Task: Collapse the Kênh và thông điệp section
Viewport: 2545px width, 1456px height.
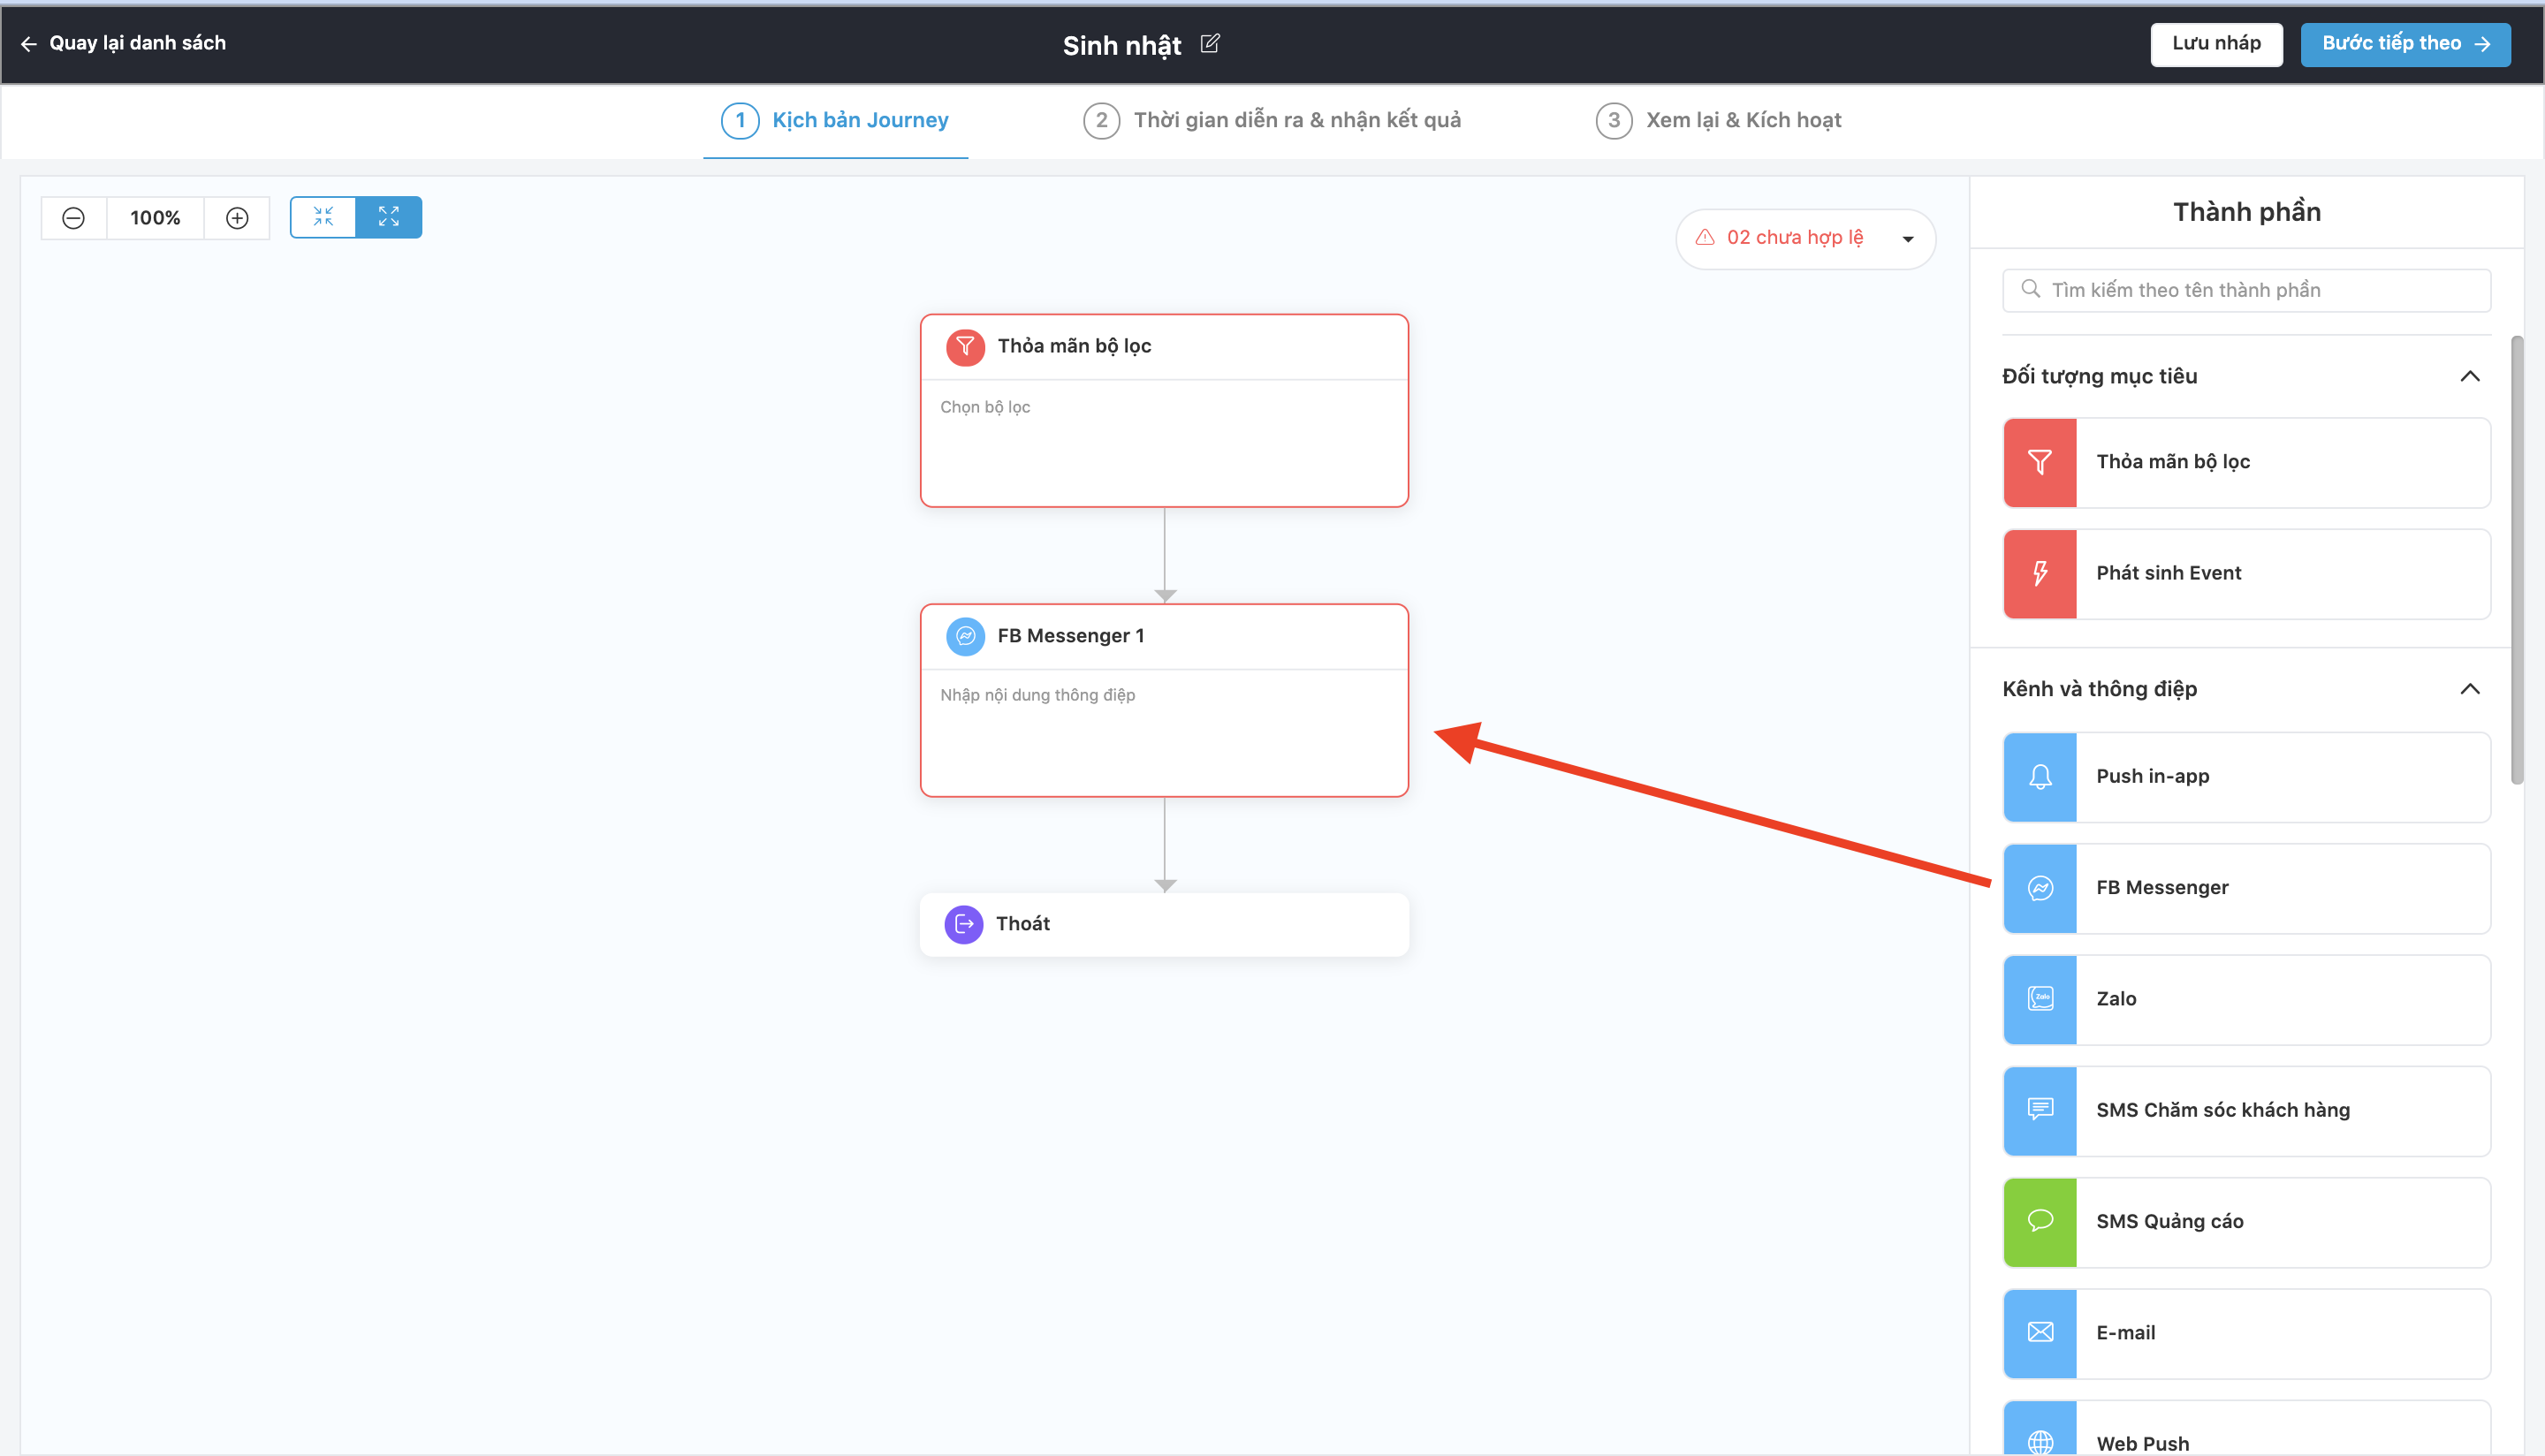Action: click(2470, 689)
